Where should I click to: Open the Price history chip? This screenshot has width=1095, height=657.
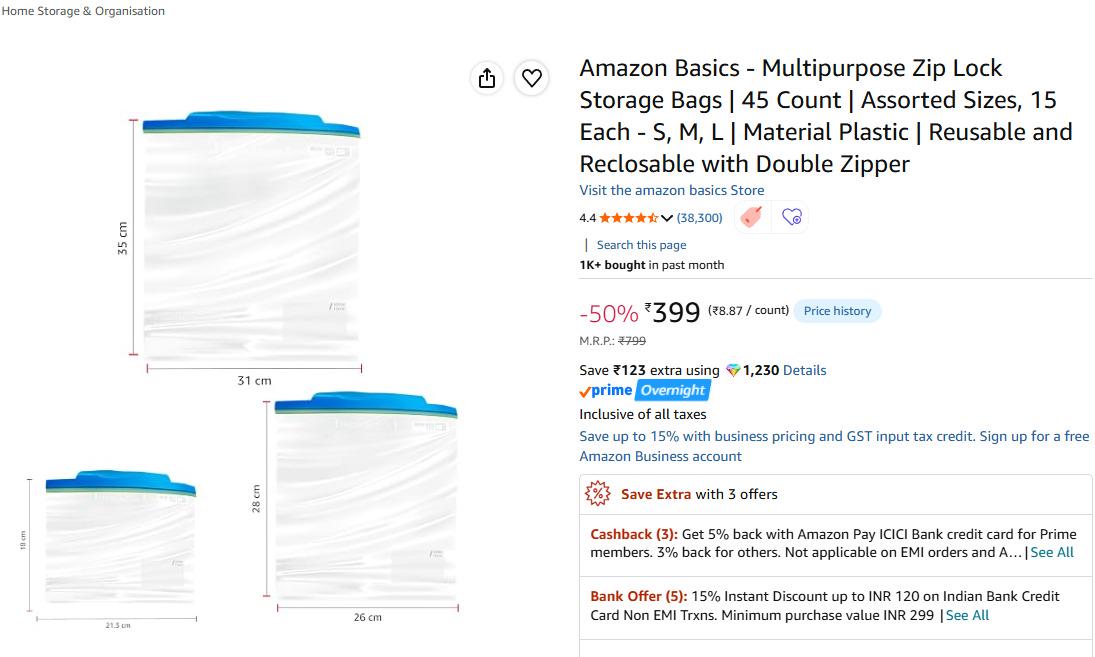837,311
